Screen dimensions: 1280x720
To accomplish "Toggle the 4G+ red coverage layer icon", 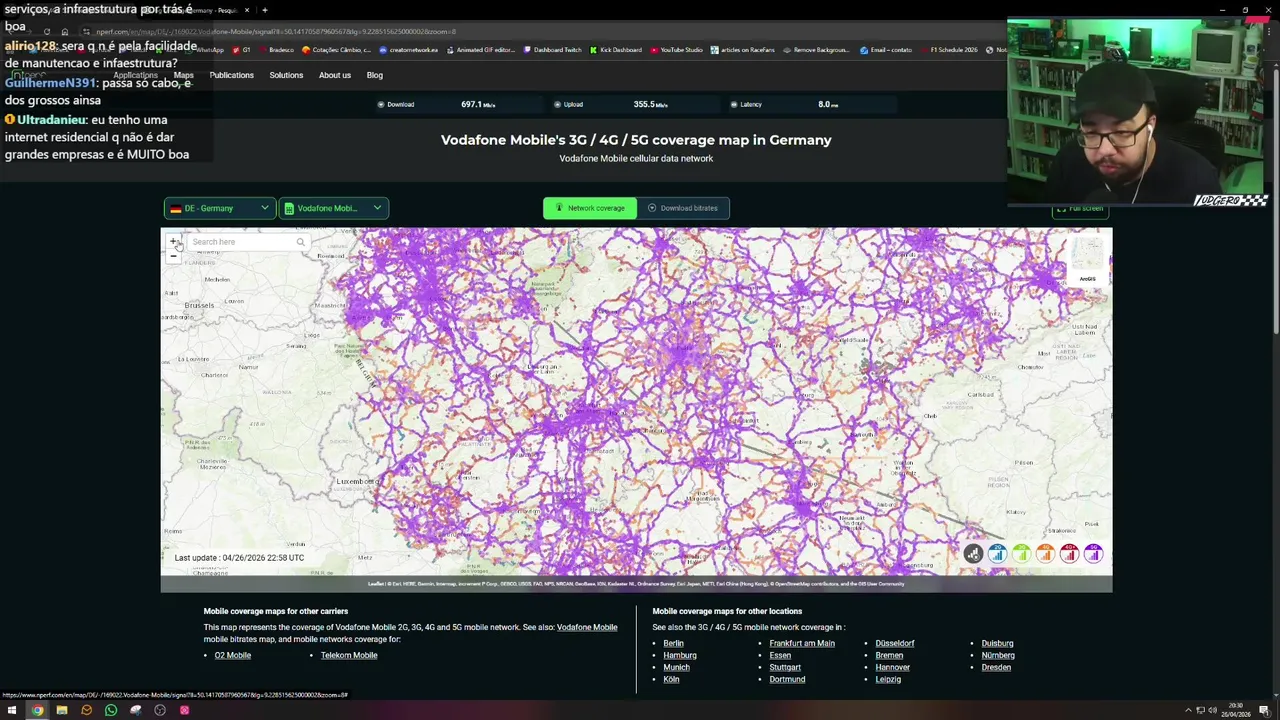I will point(1069,553).
